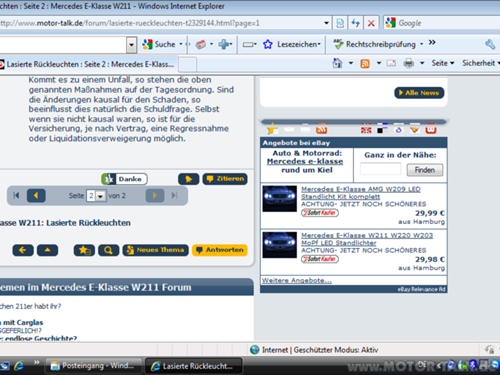This screenshot has height=375, width=500.
Task: Click the up arrow scroll-to-top button
Action: (x=47, y=250)
